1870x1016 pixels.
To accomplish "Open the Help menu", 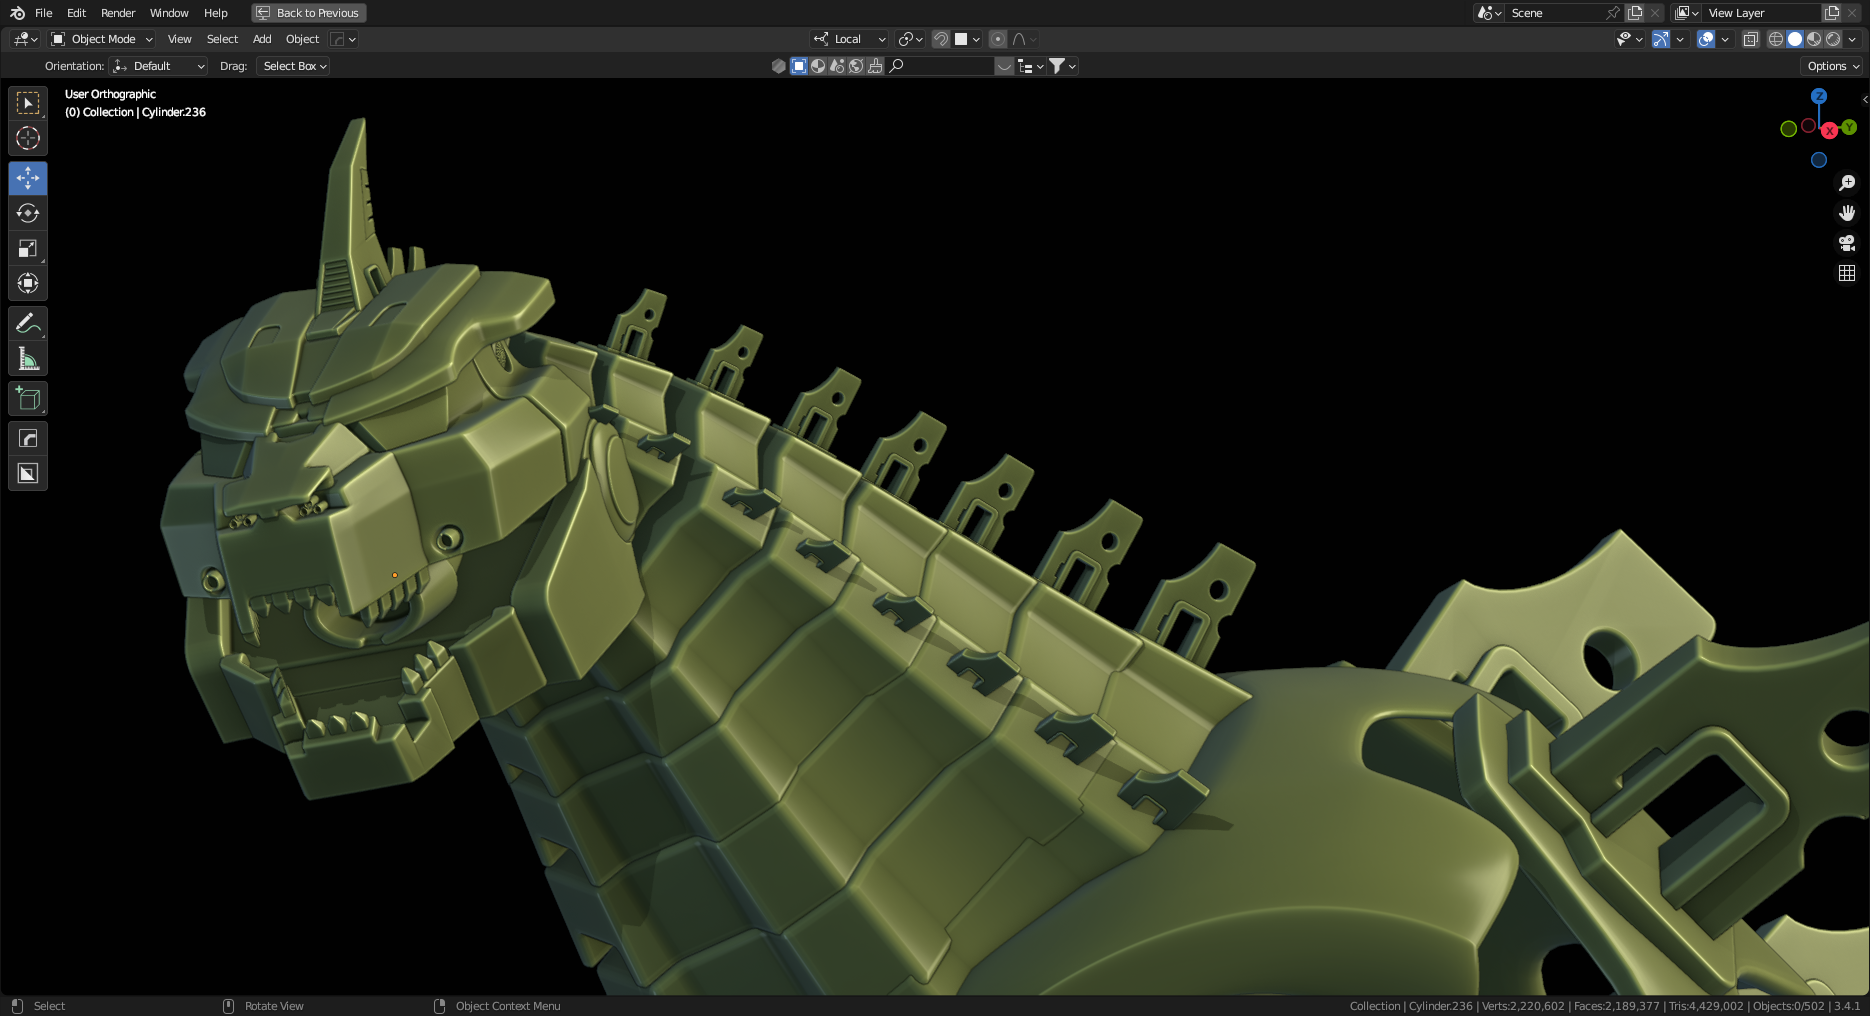I will pyautogui.click(x=216, y=13).
